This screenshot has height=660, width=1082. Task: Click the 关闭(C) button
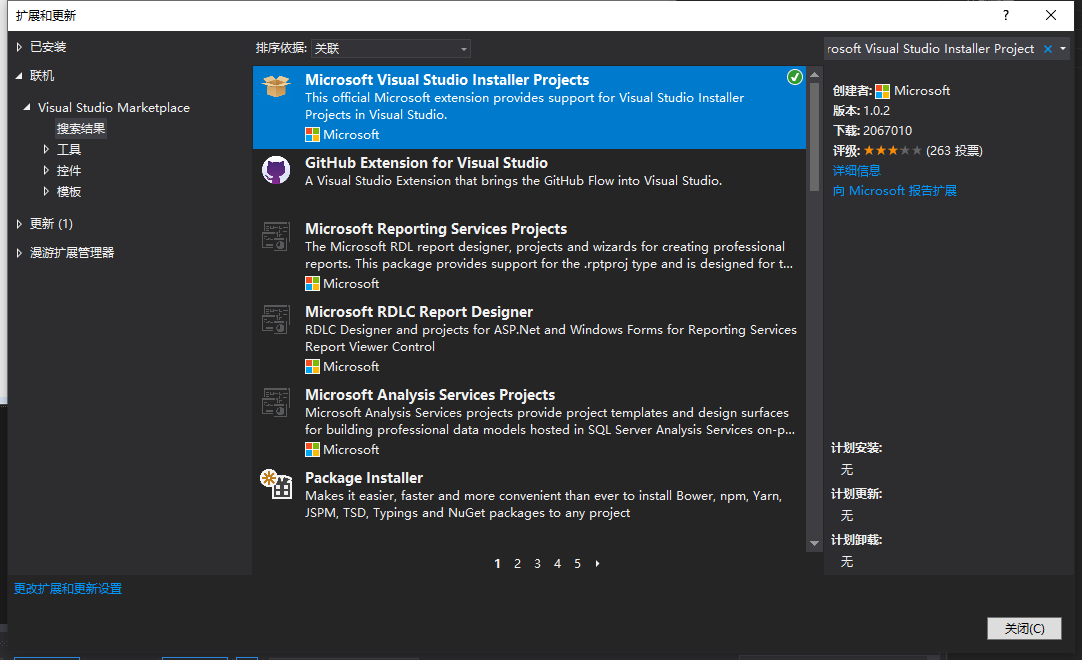[x=1024, y=628]
